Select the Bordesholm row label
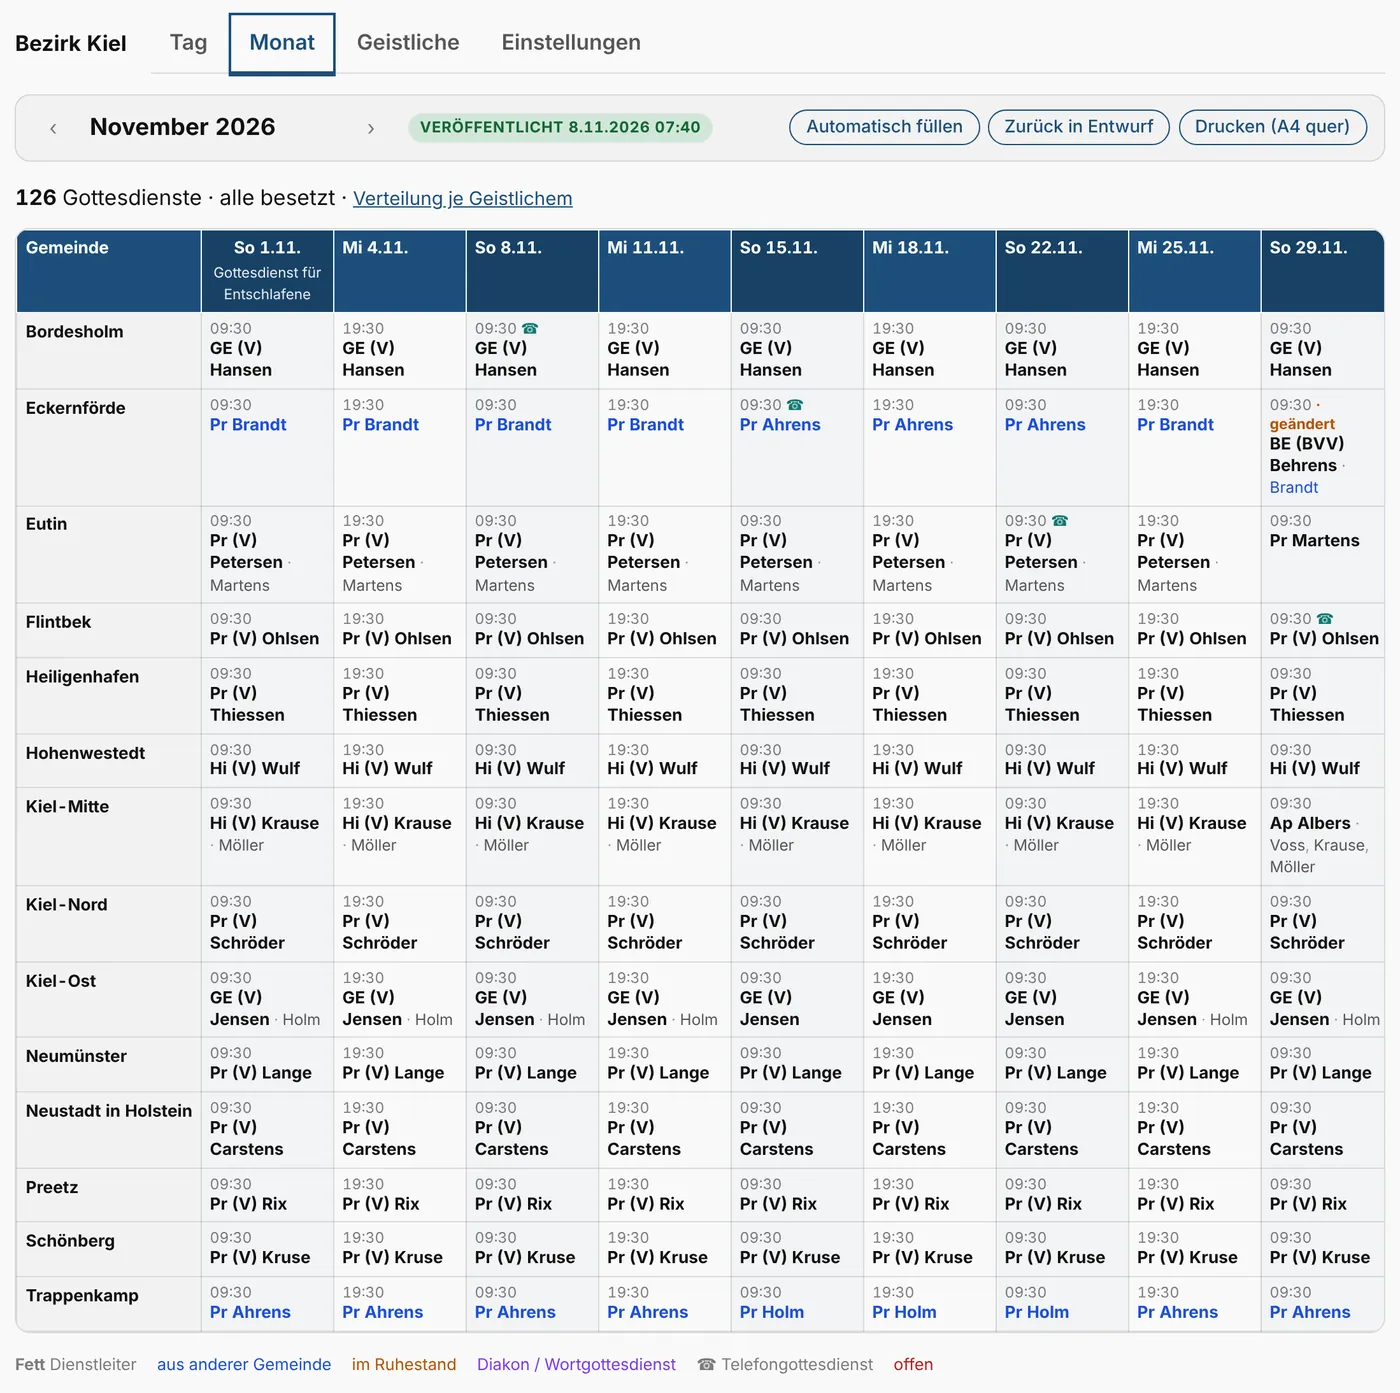 75,332
